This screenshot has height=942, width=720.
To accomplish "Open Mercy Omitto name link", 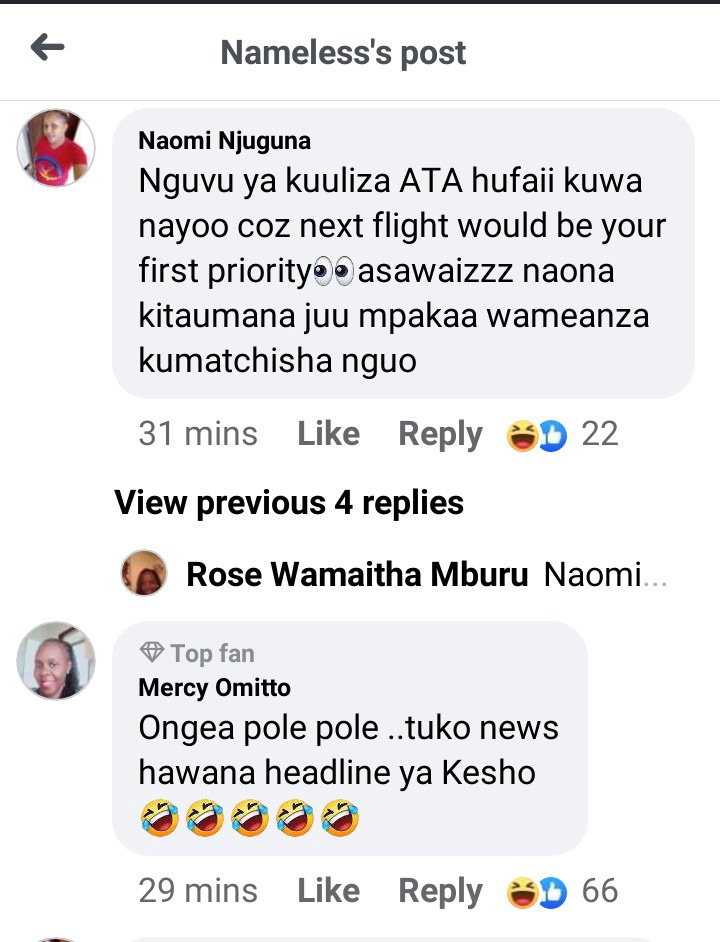I will click(215, 688).
